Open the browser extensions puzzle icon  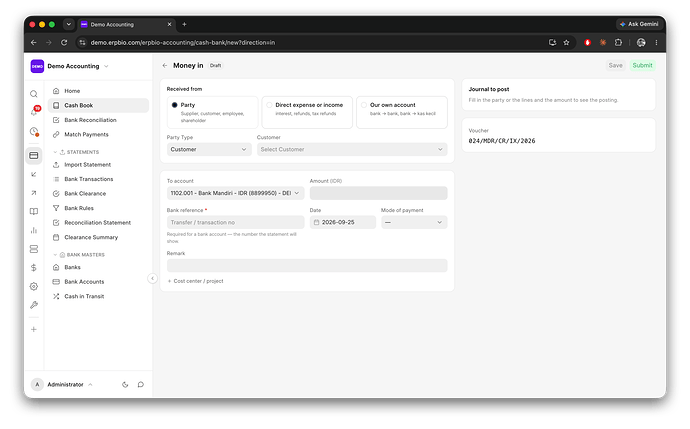click(x=618, y=43)
